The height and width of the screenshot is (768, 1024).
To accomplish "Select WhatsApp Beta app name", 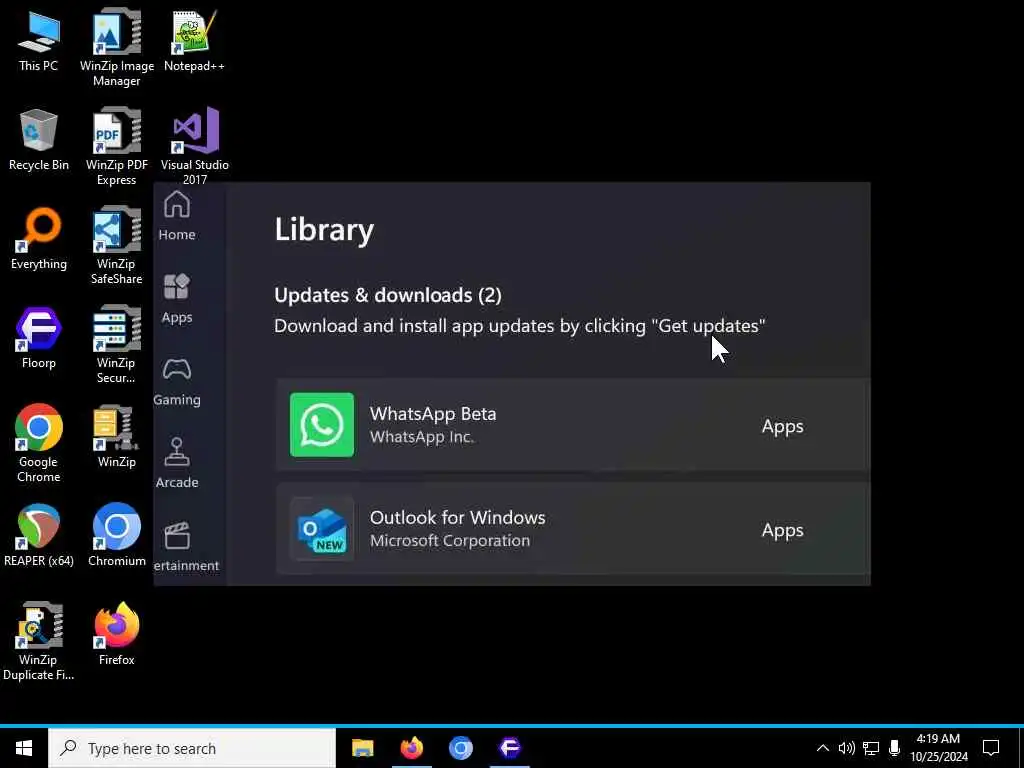I will (433, 414).
